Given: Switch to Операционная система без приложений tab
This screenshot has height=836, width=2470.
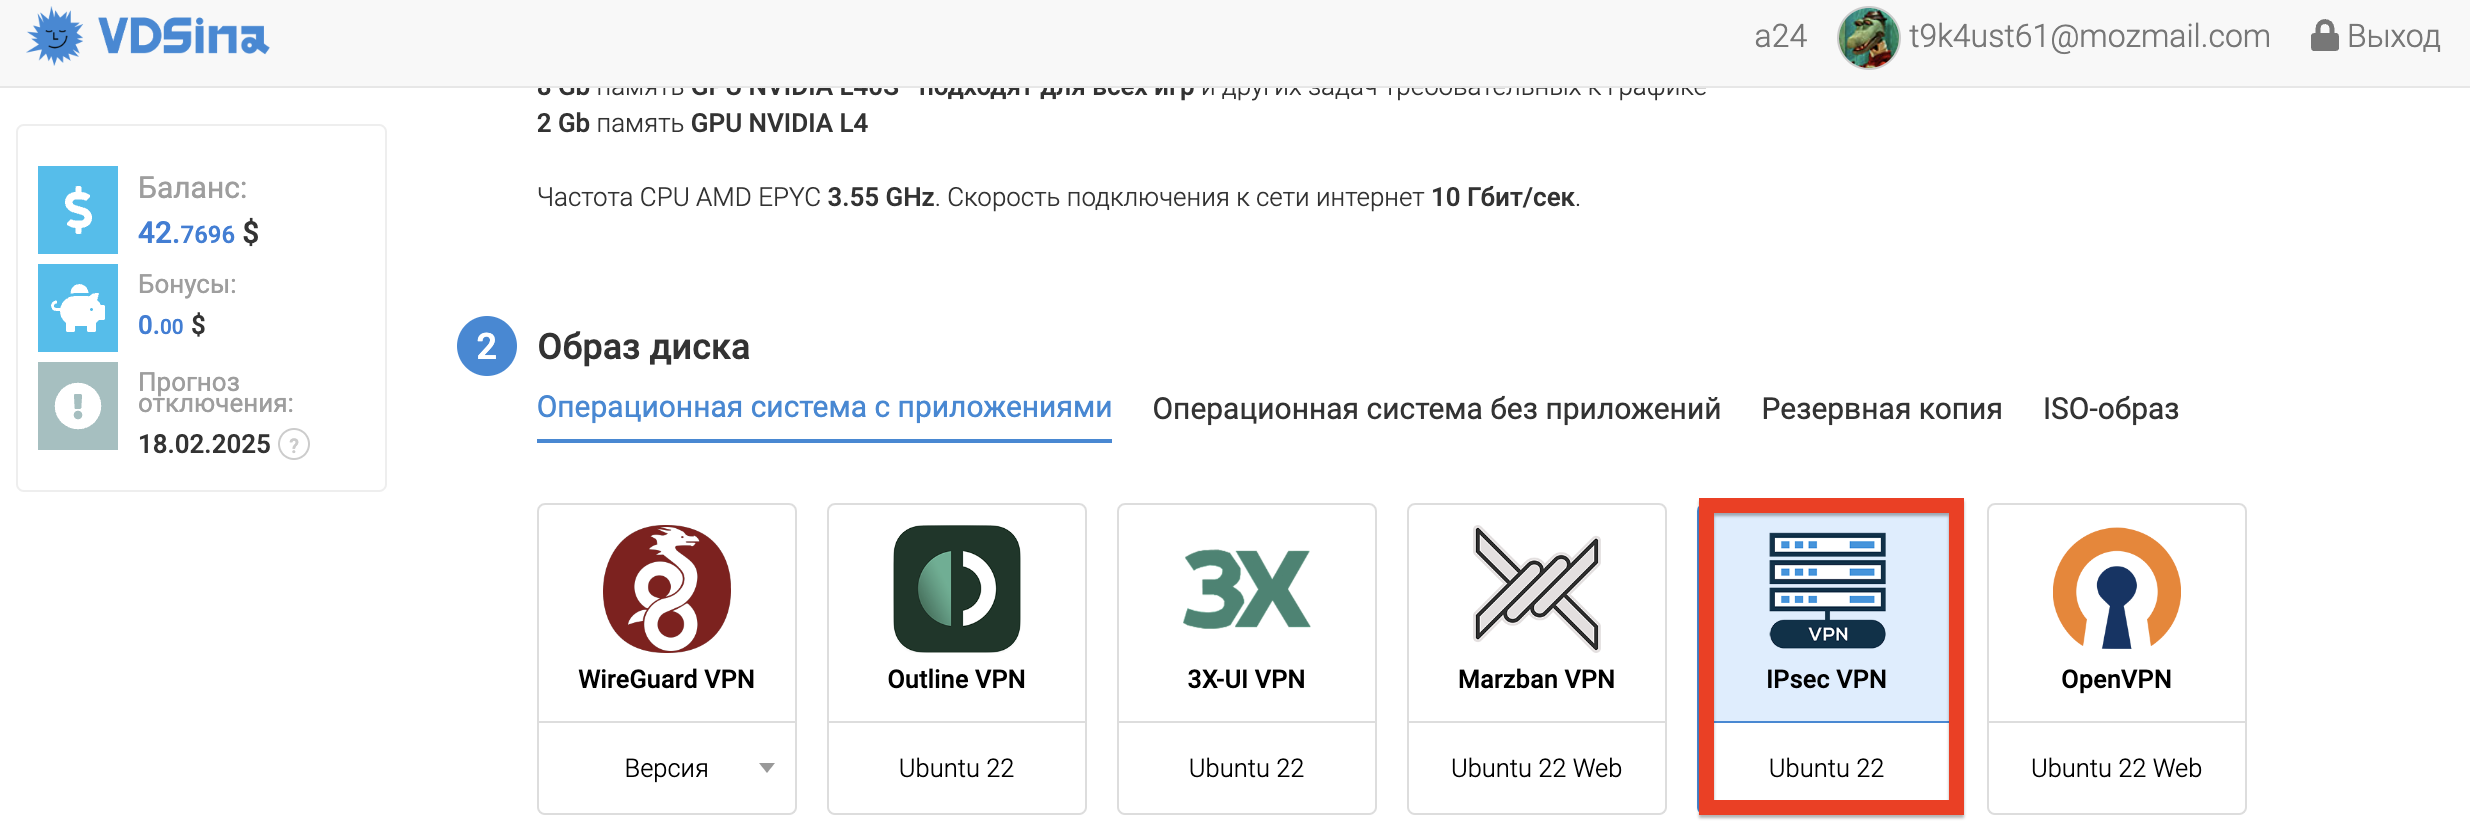Looking at the screenshot, I should (x=1436, y=409).
